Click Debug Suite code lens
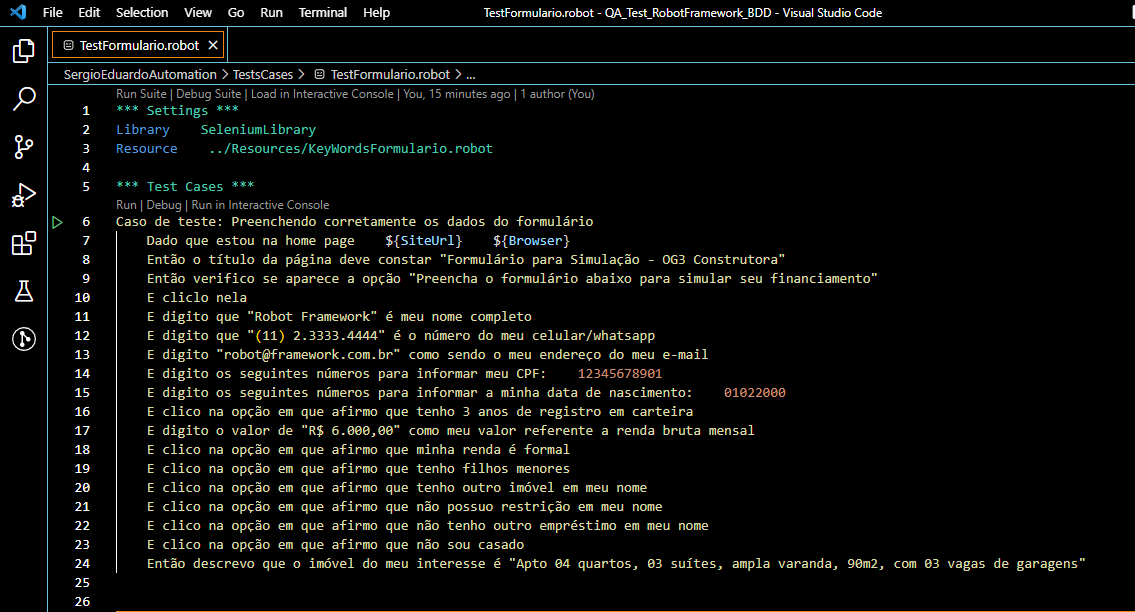 pyautogui.click(x=208, y=94)
